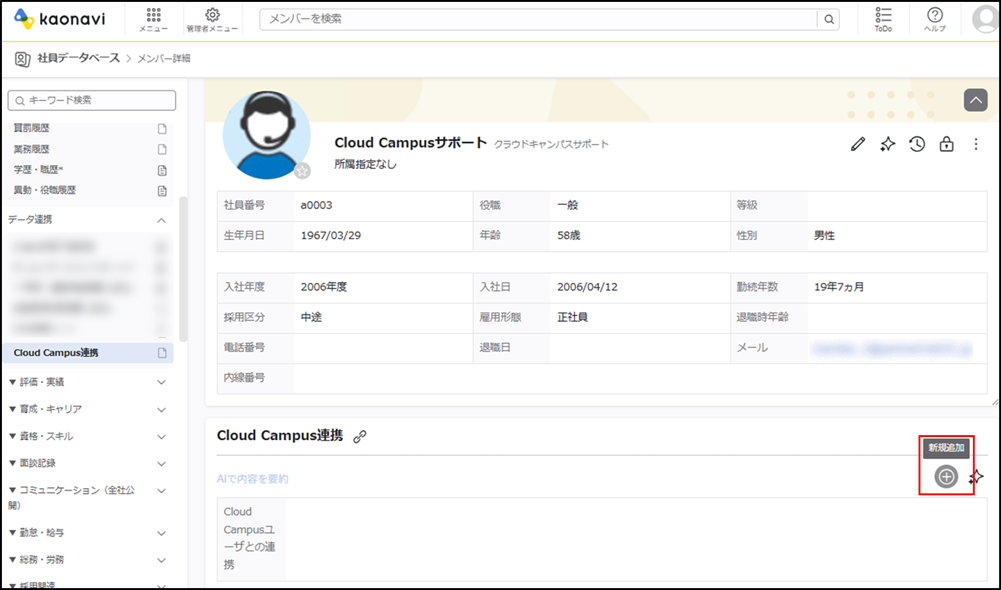Select 賞罰履歴 in the sidebar

click(31, 128)
